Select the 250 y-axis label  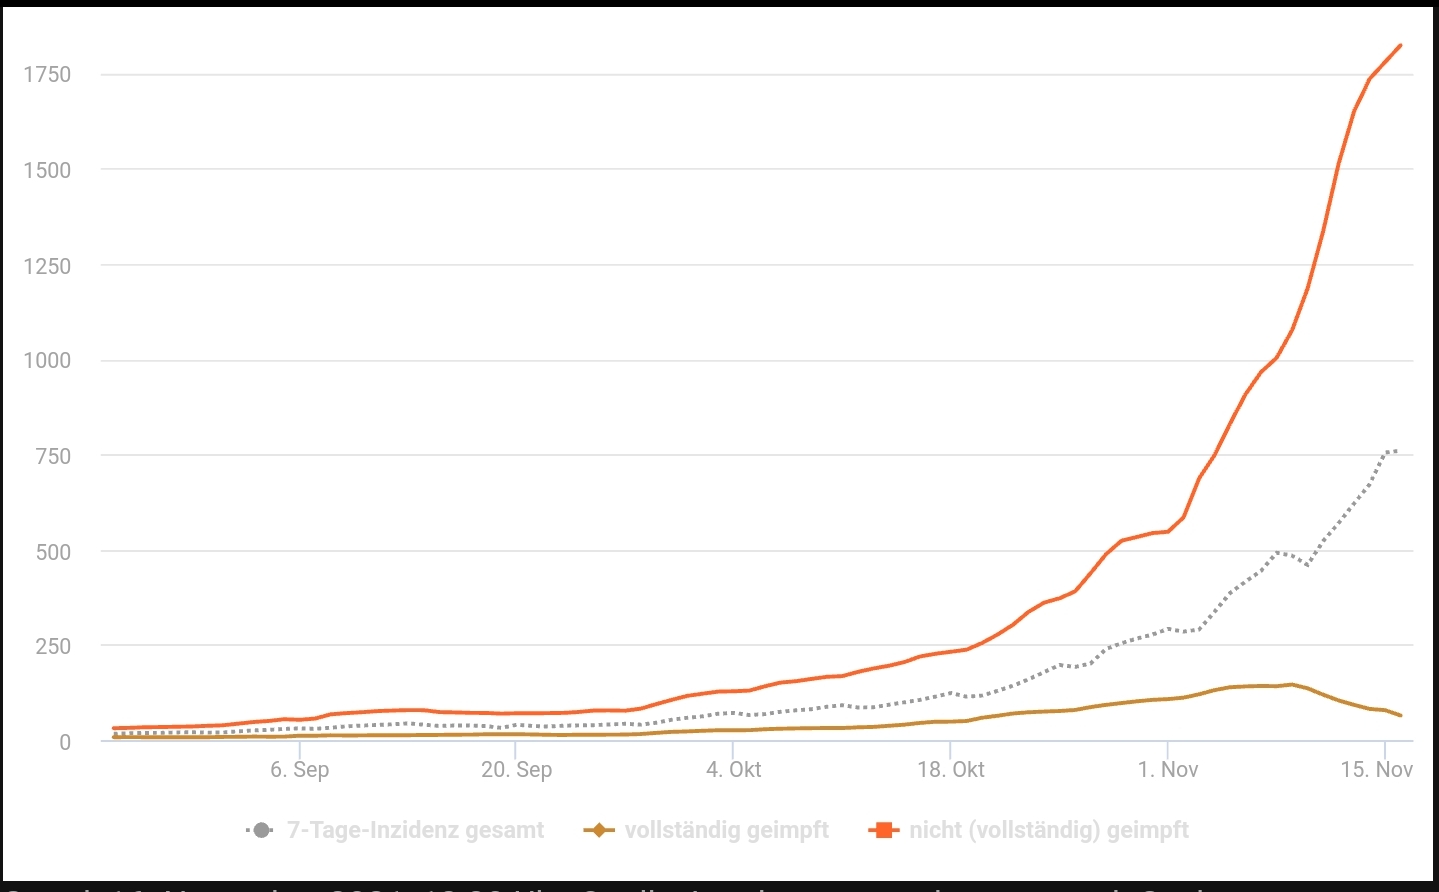pyautogui.click(x=54, y=647)
